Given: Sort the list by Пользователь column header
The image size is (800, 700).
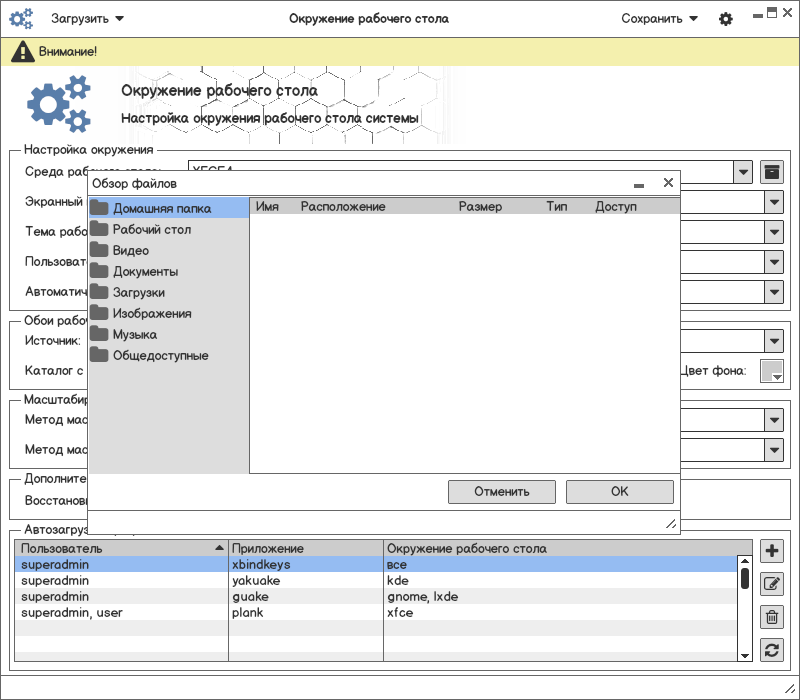Looking at the screenshot, I should [121, 549].
